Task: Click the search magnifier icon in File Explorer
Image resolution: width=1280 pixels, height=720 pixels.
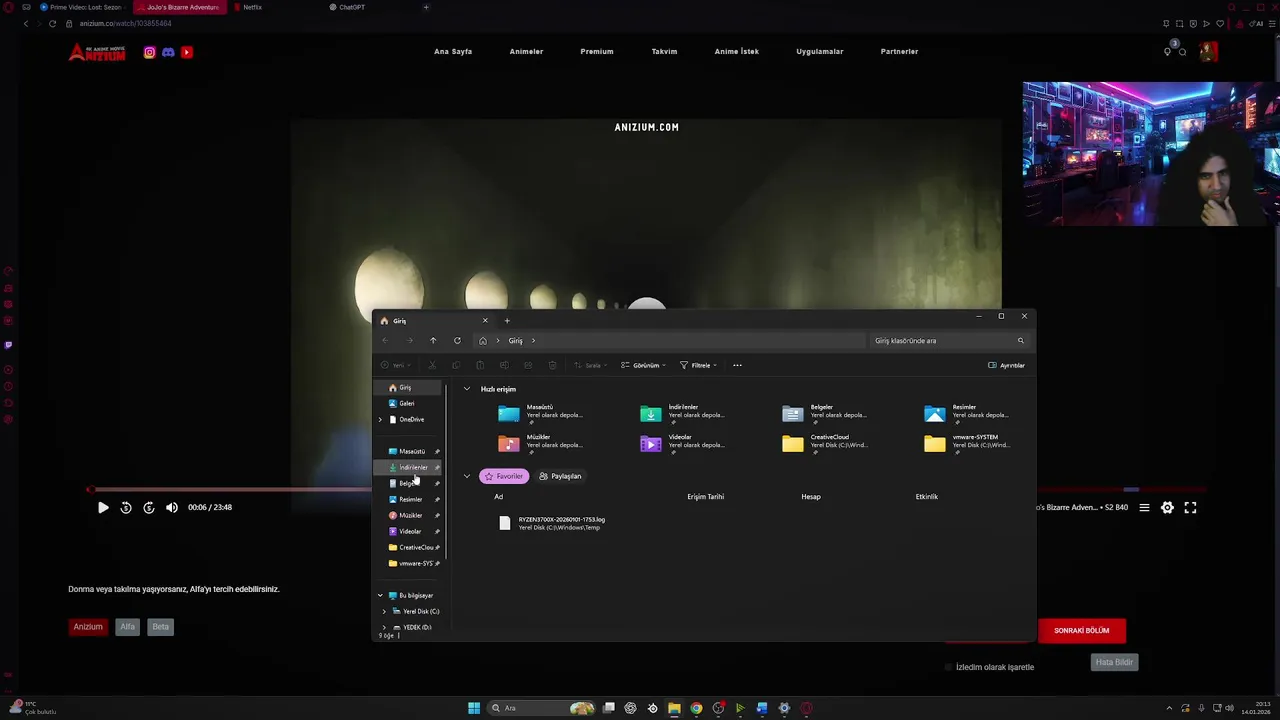Action: 1021,341
